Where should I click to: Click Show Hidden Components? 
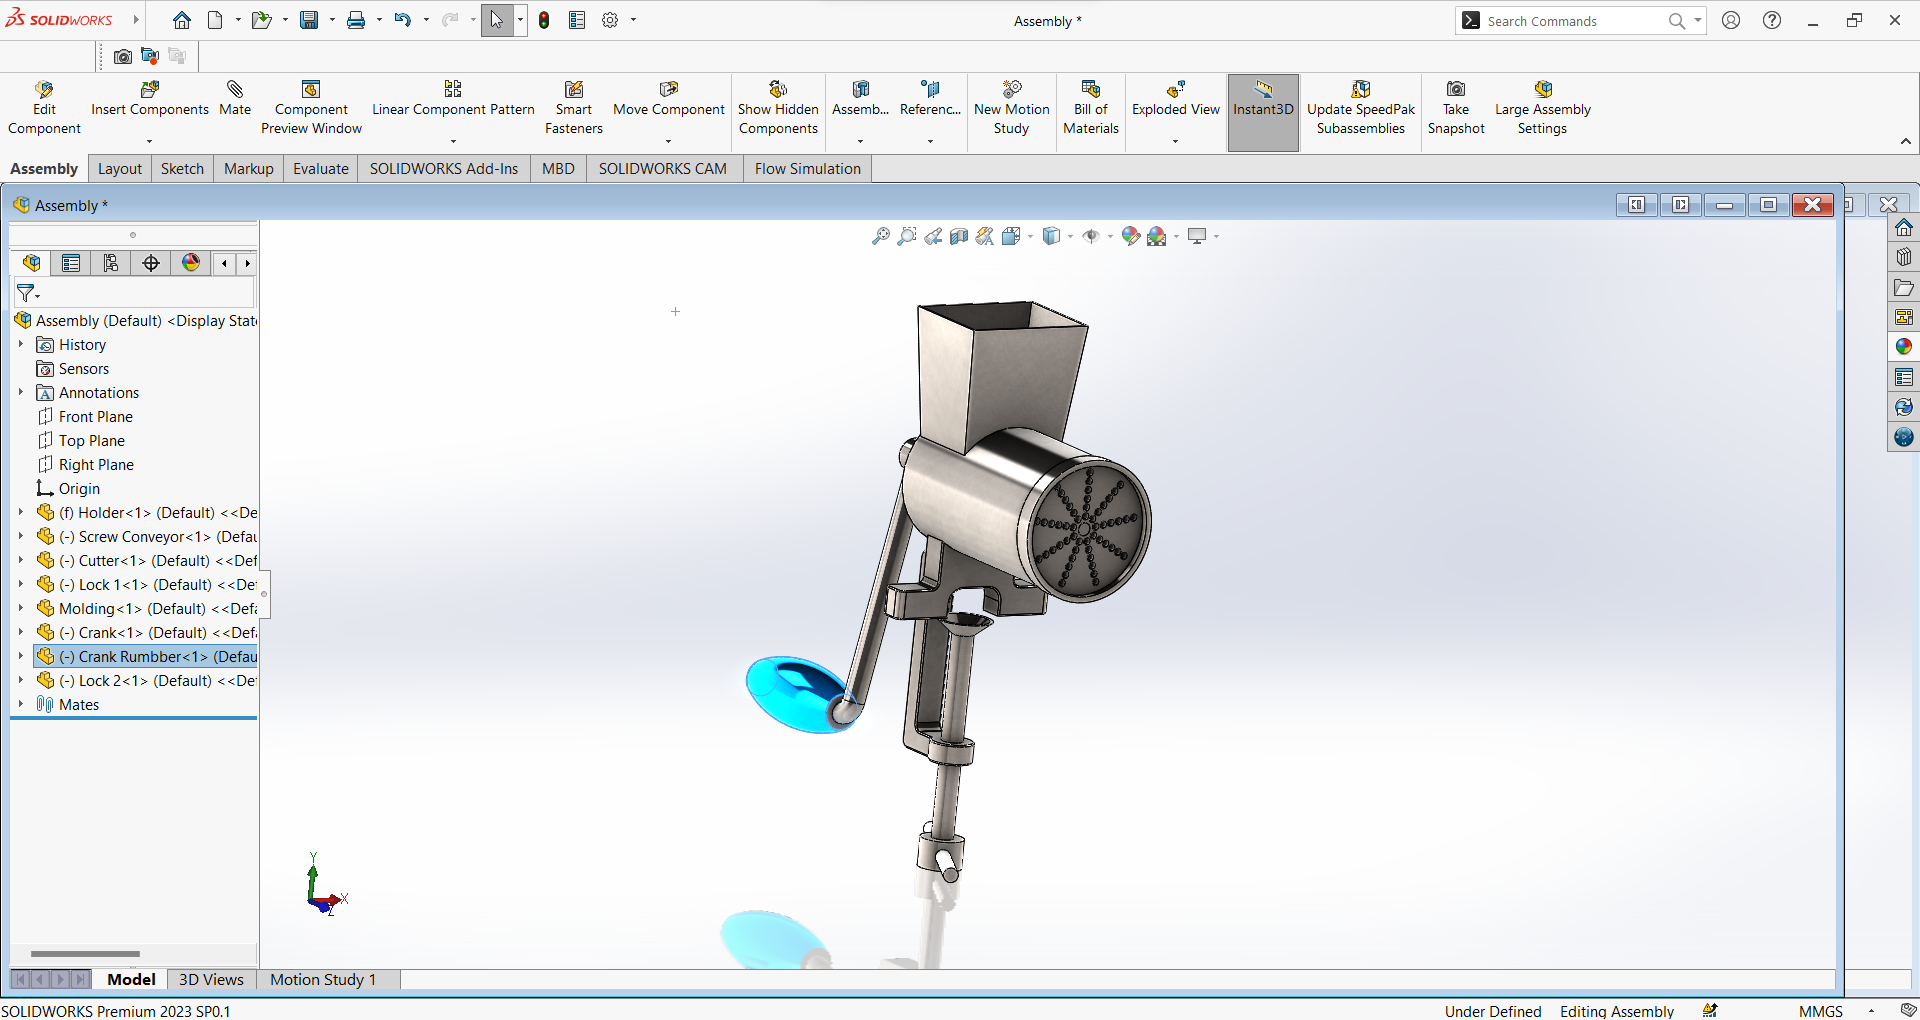point(778,108)
